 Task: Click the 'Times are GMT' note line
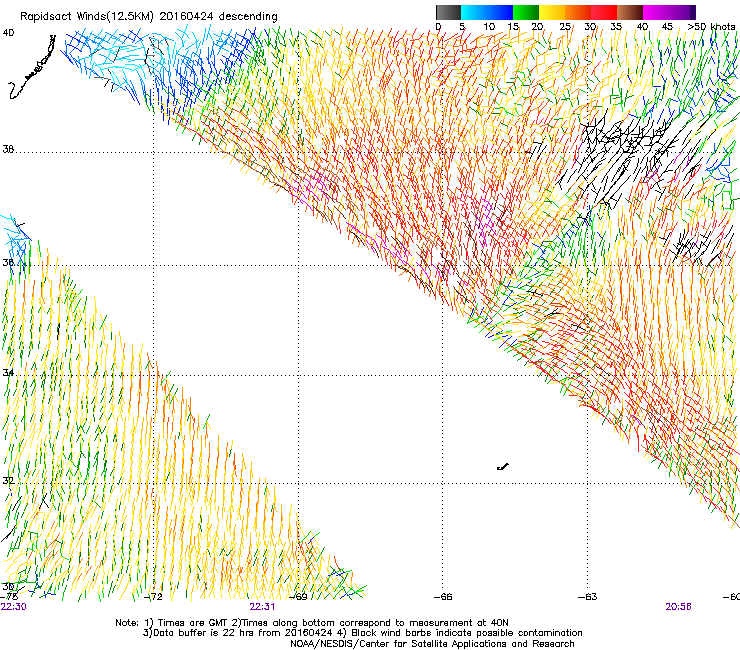pos(312,623)
